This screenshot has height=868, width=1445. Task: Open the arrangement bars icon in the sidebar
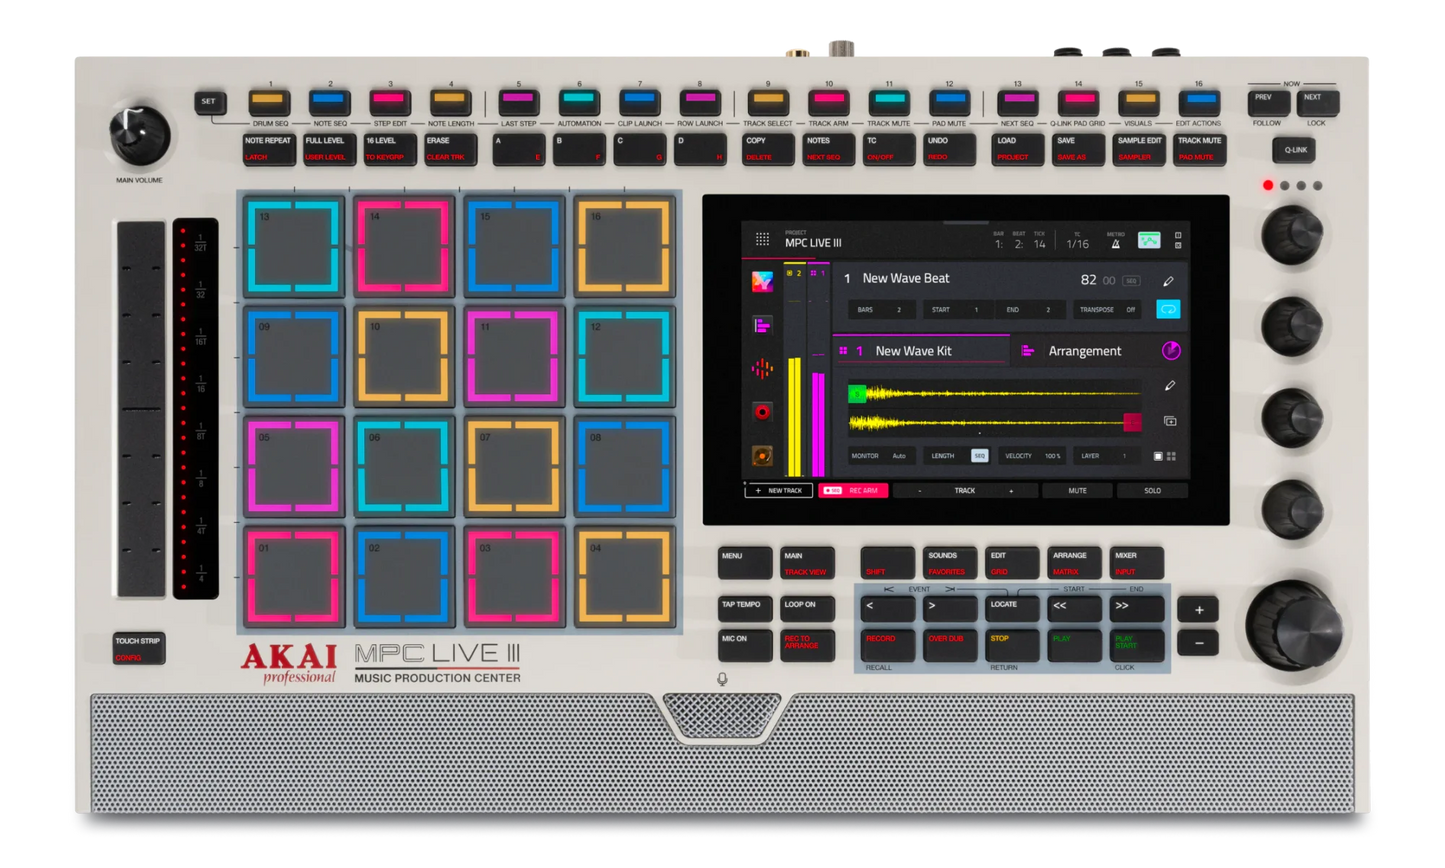762,325
